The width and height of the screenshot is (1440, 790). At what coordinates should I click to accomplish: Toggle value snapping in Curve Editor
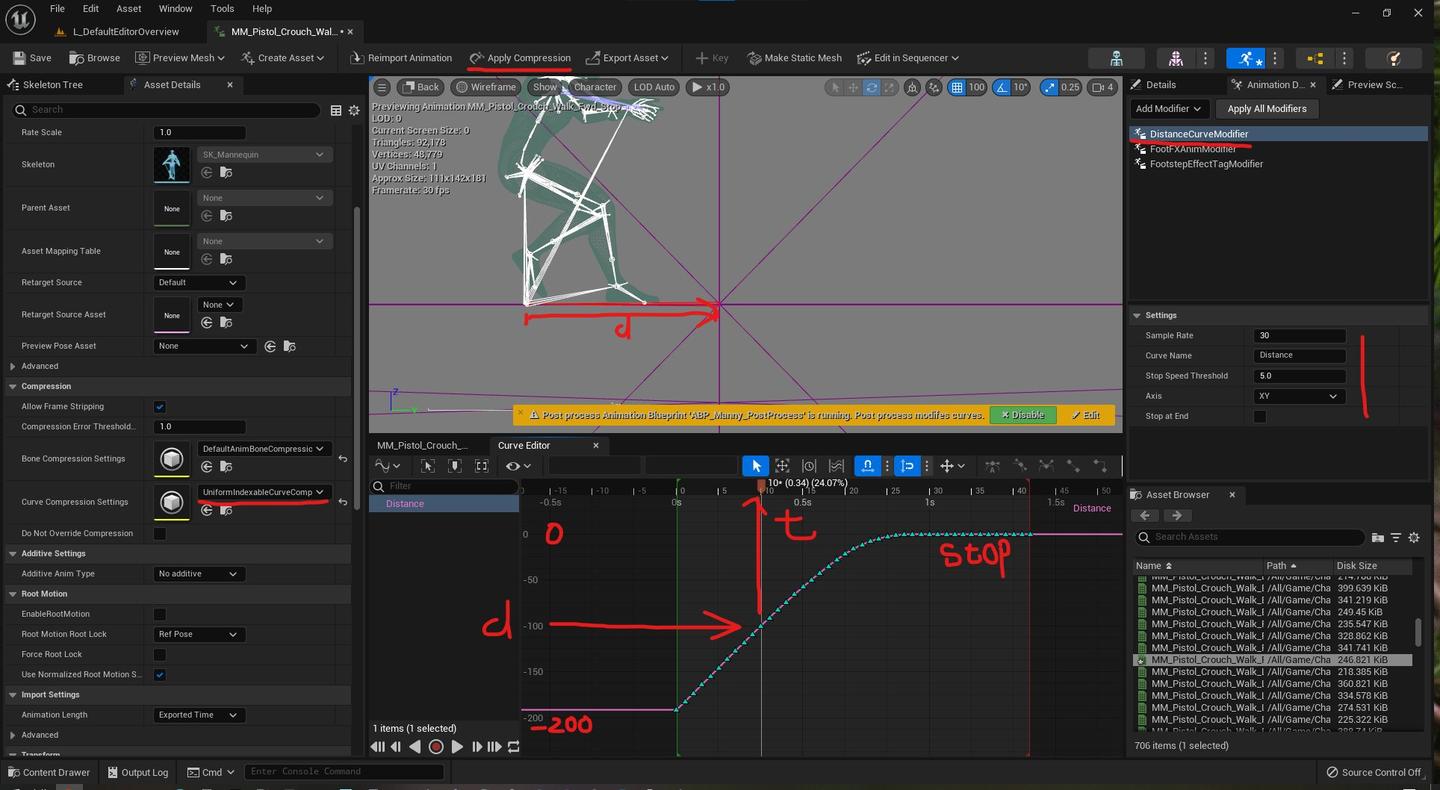(x=907, y=466)
